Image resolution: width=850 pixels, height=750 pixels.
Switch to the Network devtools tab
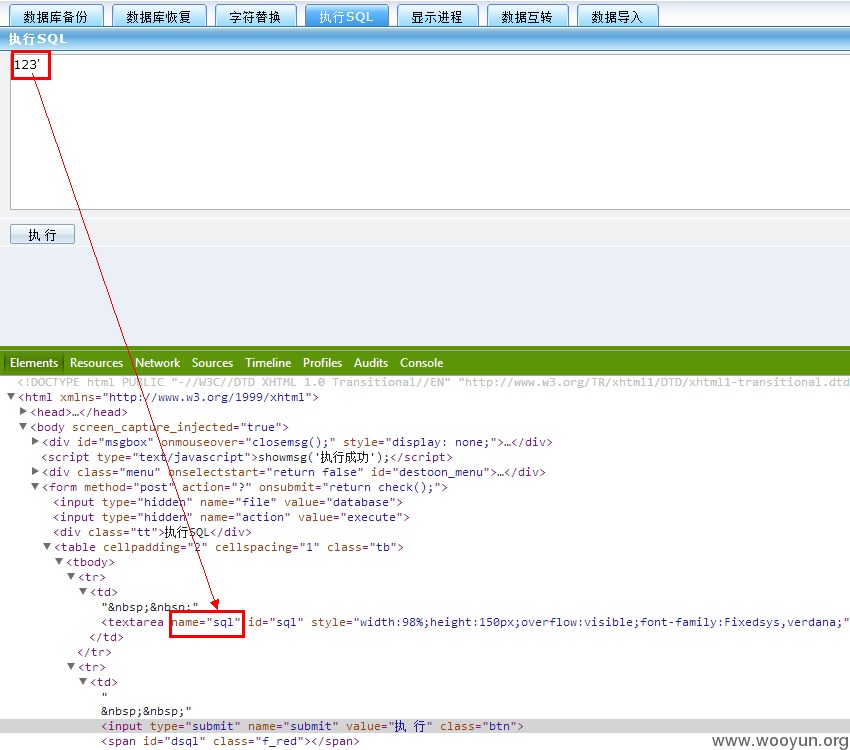pyautogui.click(x=158, y=363)
